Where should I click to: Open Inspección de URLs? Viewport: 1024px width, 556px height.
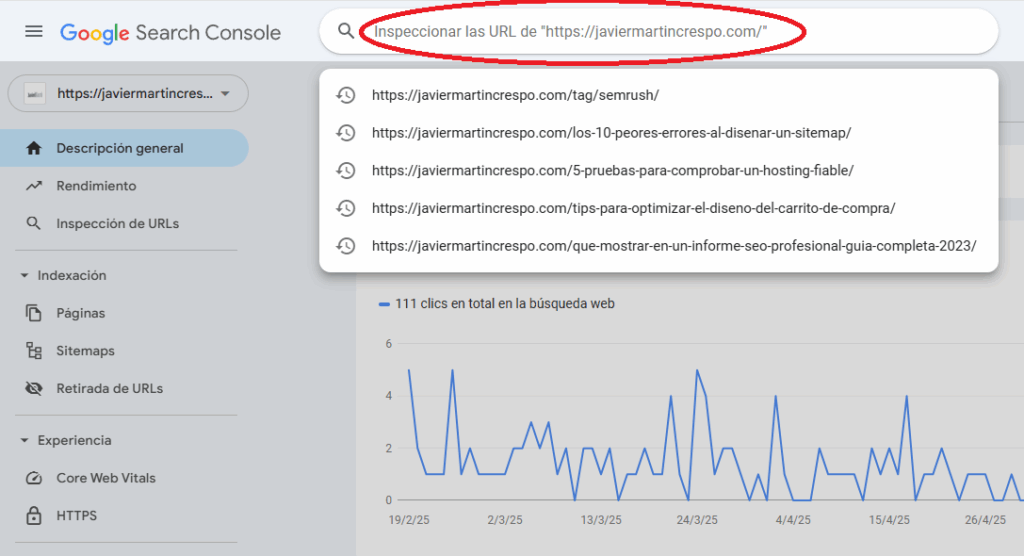point(118,223)
